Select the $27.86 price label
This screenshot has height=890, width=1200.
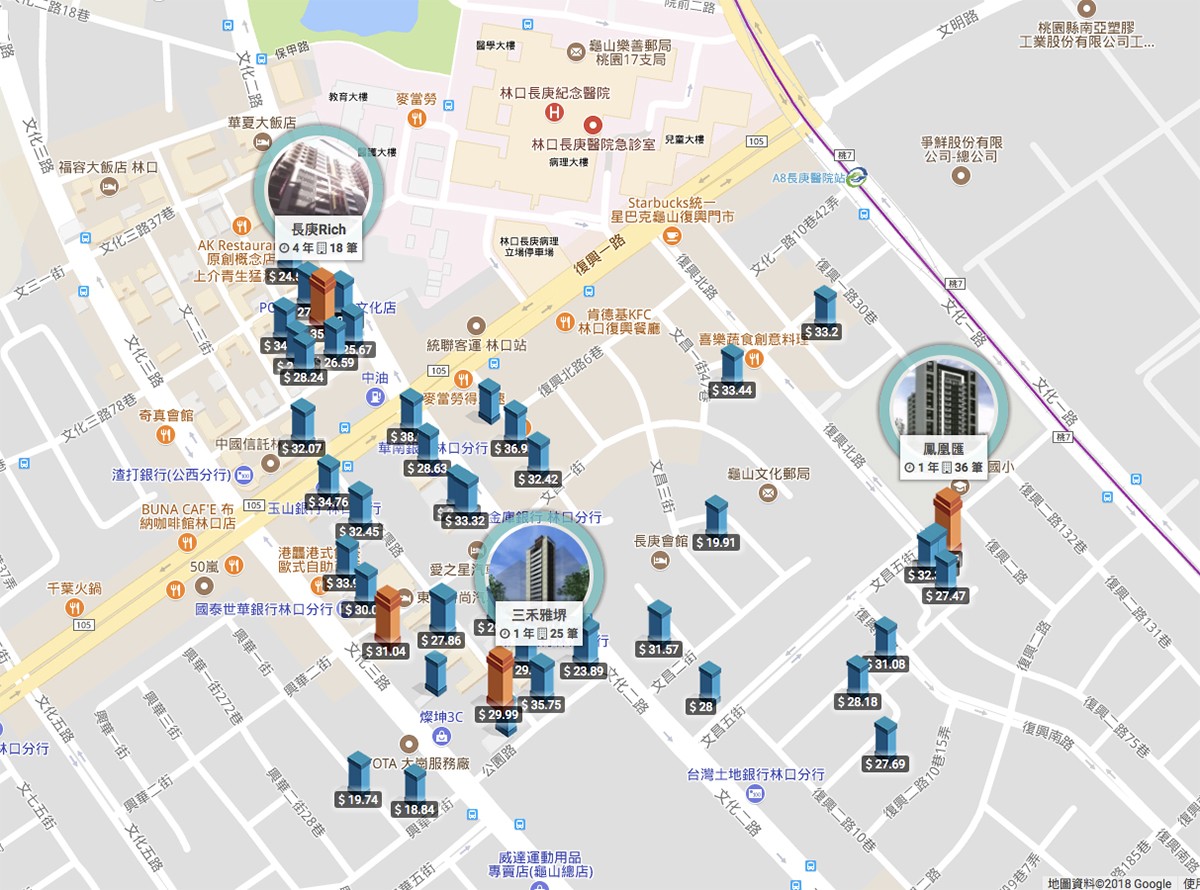441,640
